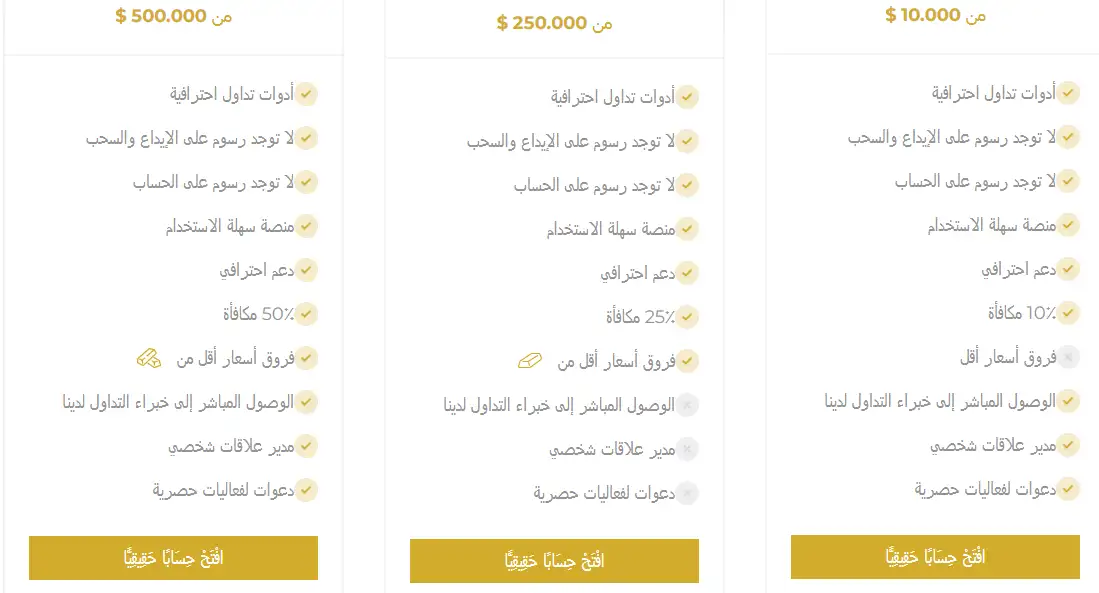Select the 10% مكافأة check icon
The width and height of the screenshot is (1099, 593).
1069,312
